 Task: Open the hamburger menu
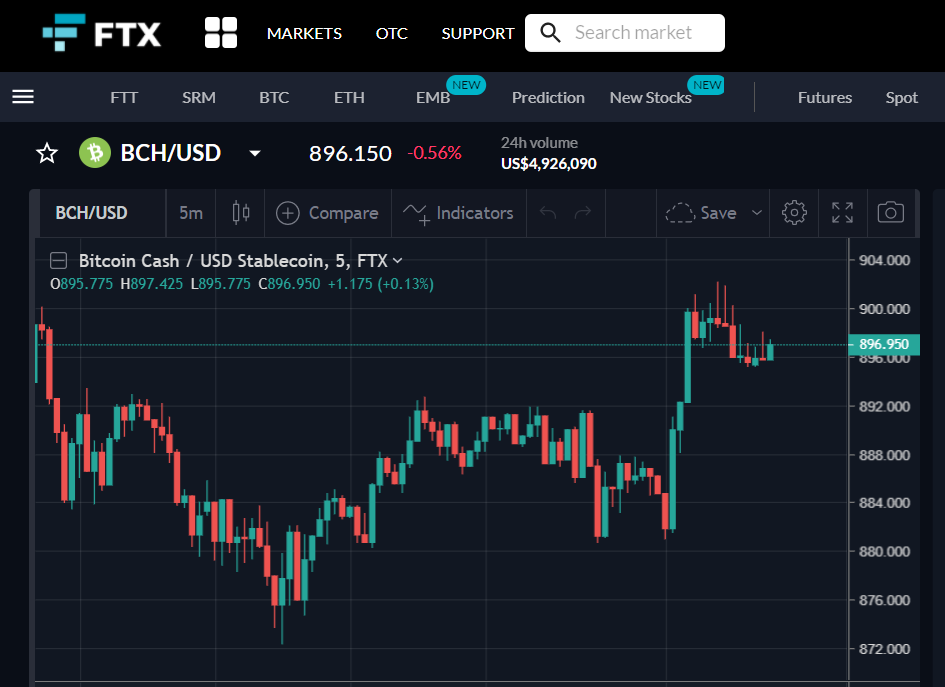[x=23, y=96]
